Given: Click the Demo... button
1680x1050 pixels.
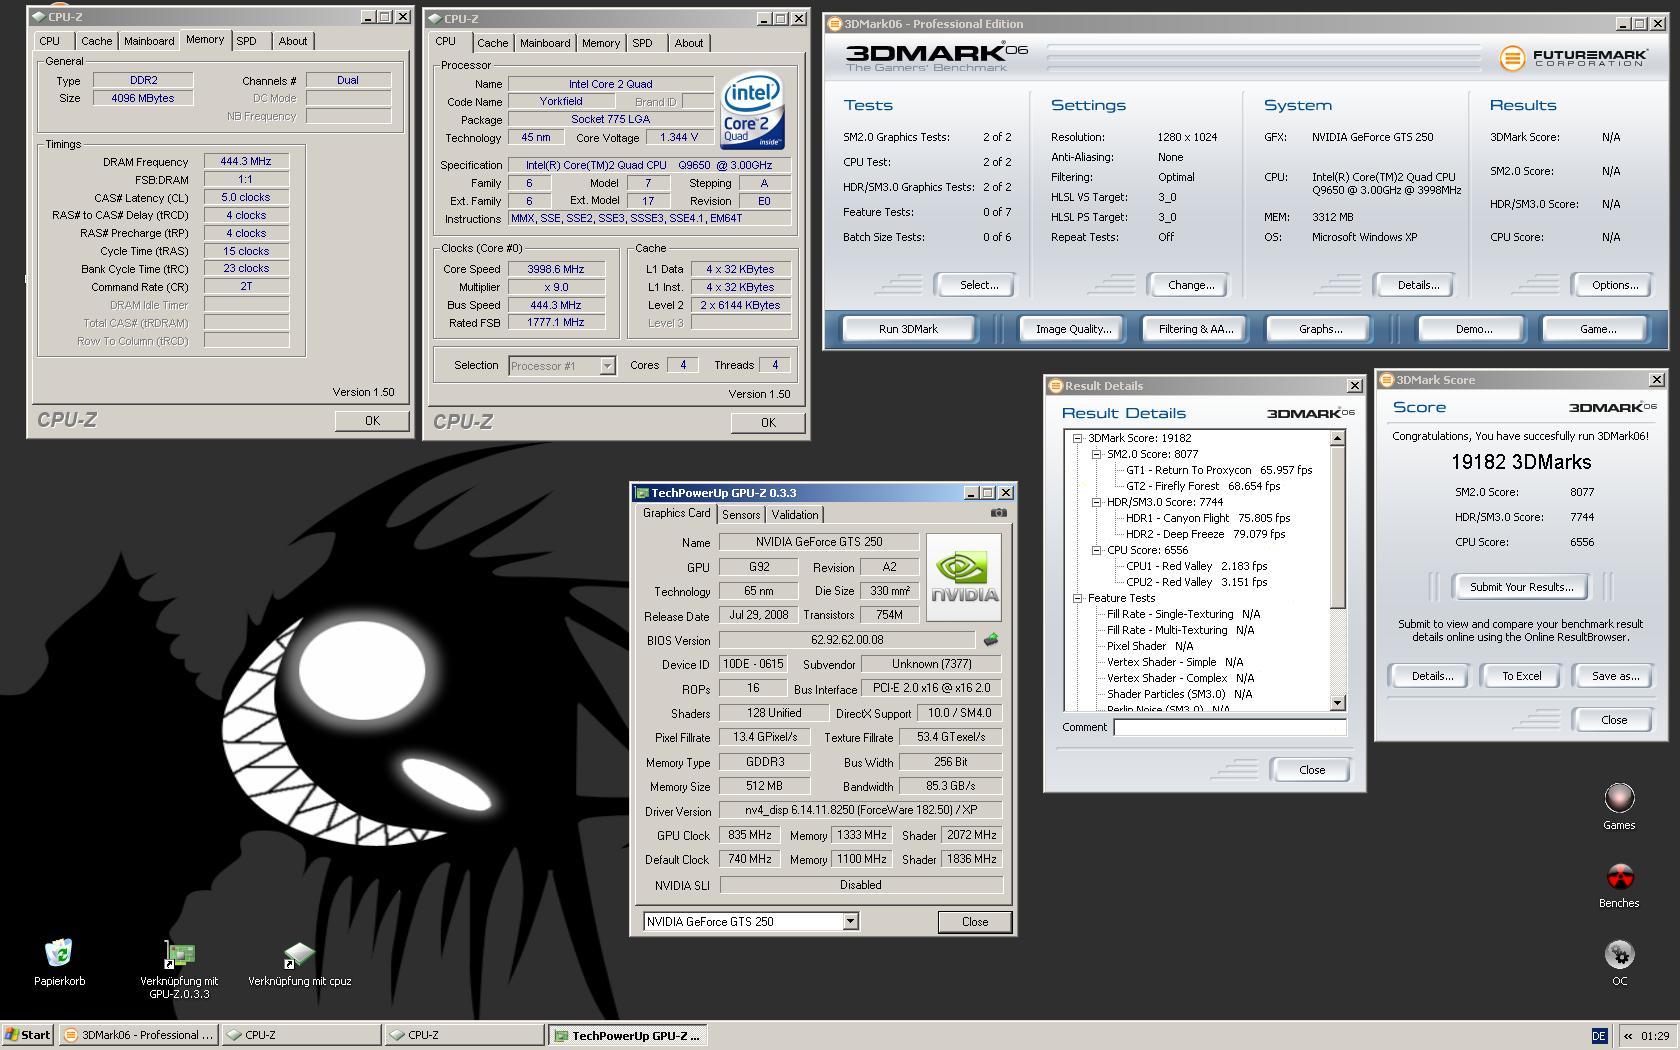Looking at the screenshot, I should [x=1473, y=329].
